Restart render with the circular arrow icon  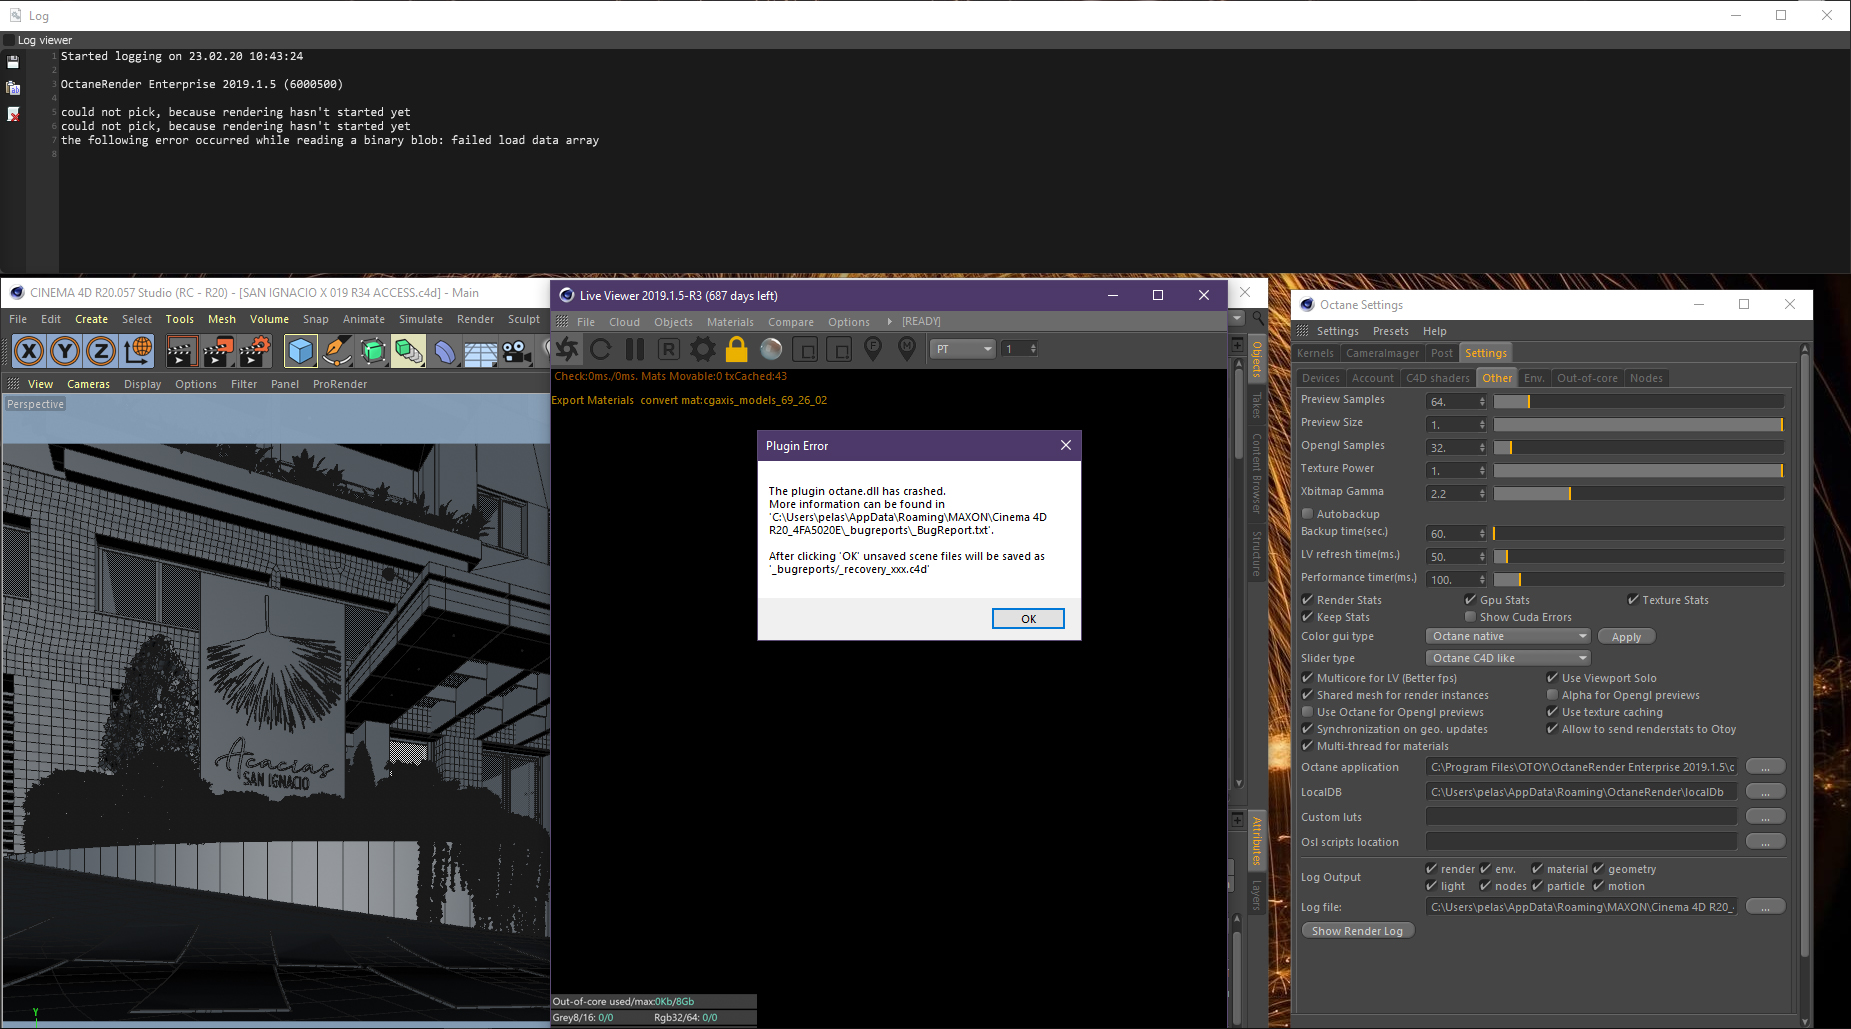click(601, 349)
